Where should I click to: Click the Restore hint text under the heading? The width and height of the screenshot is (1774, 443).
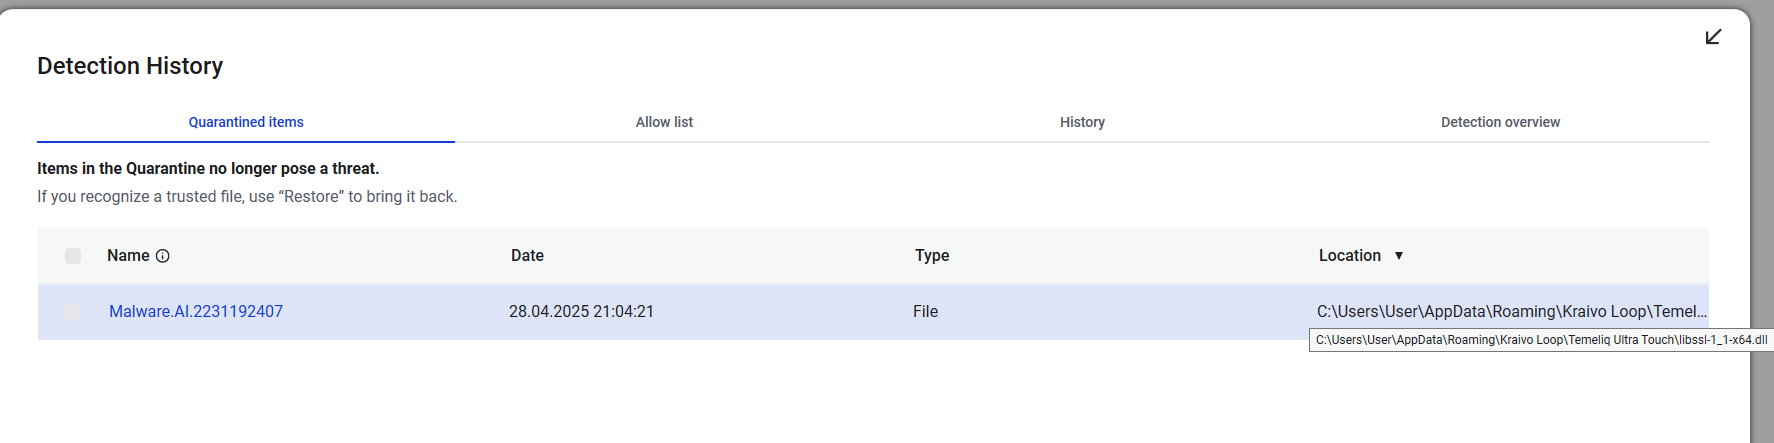click(247, 197)
